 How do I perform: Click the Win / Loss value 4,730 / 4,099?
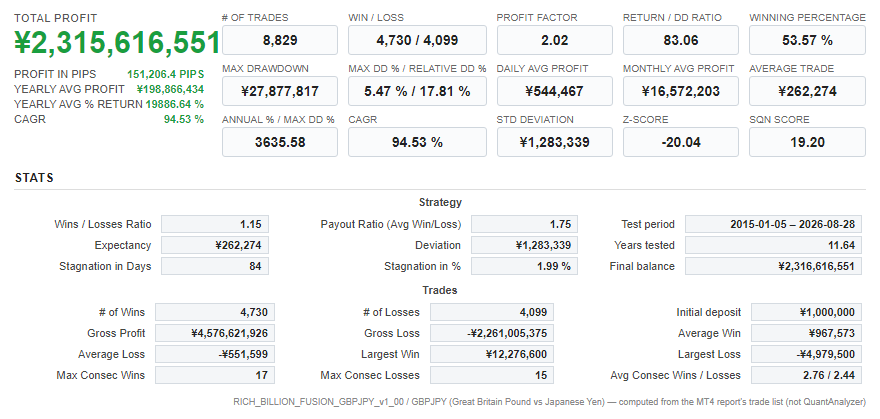tap(417, 40)
